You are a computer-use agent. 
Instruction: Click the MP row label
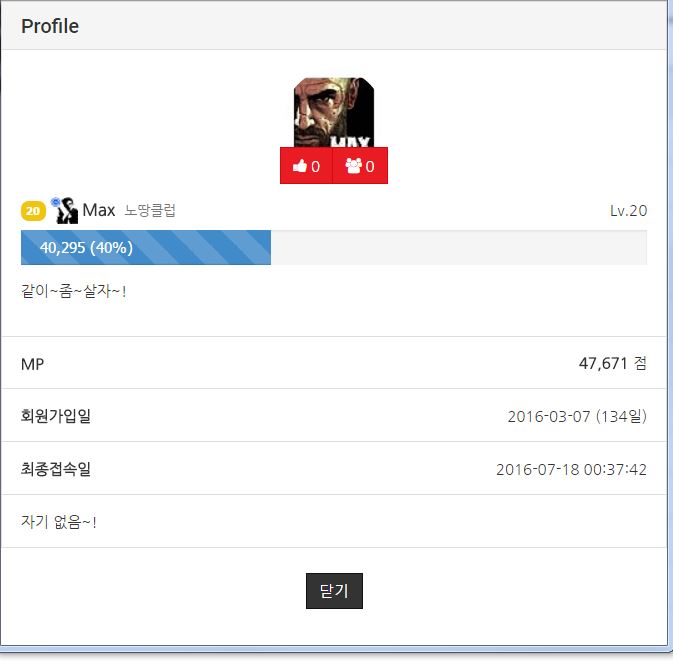[33, 364]
